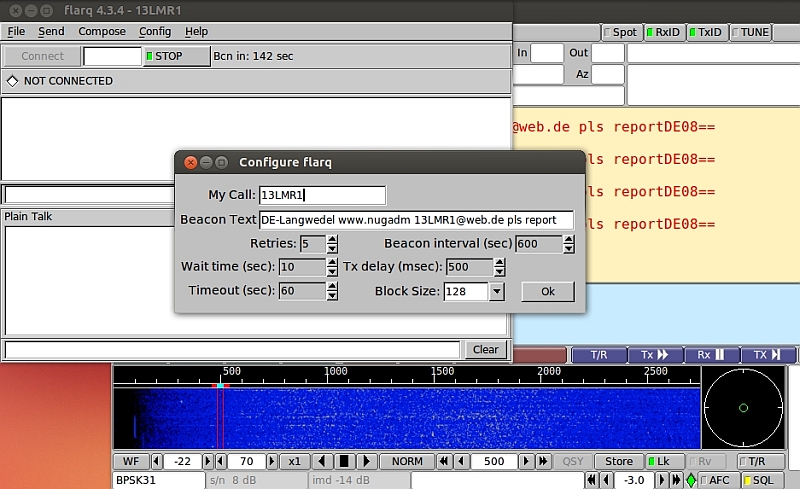Screen dimensions: 800x489
Task: Open the circular phase scope display
Action: (743, 407)
